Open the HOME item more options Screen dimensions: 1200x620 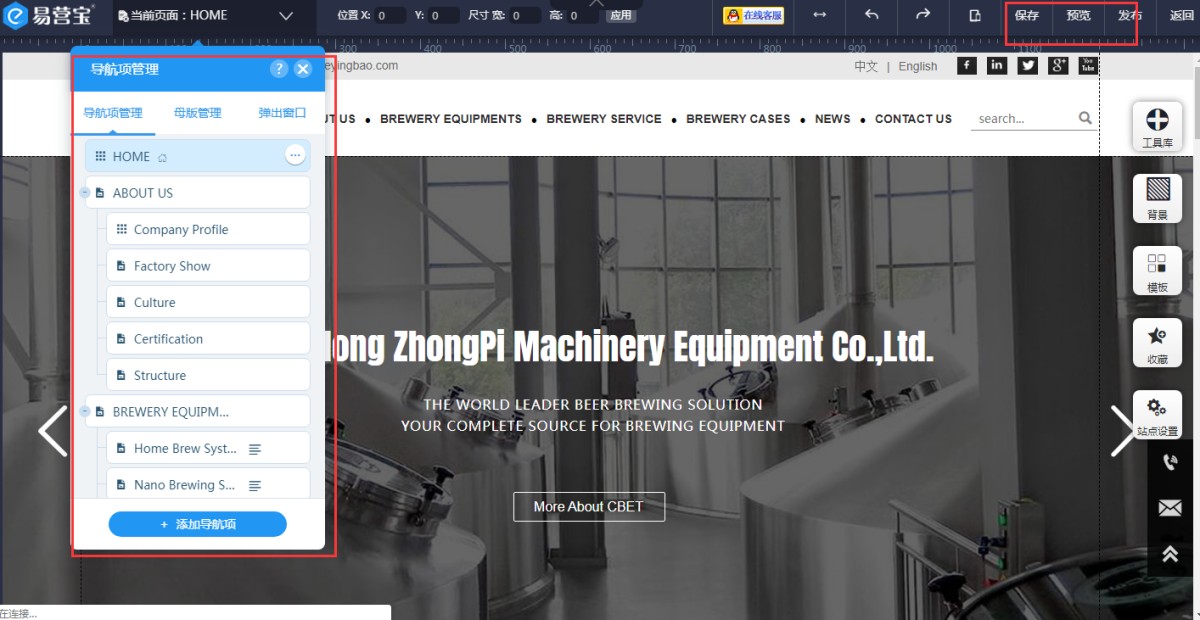295,155
